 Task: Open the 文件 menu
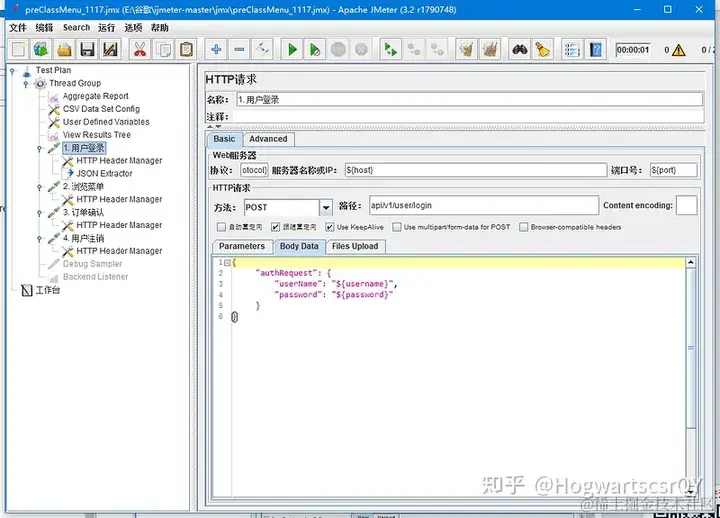[18, 28]
